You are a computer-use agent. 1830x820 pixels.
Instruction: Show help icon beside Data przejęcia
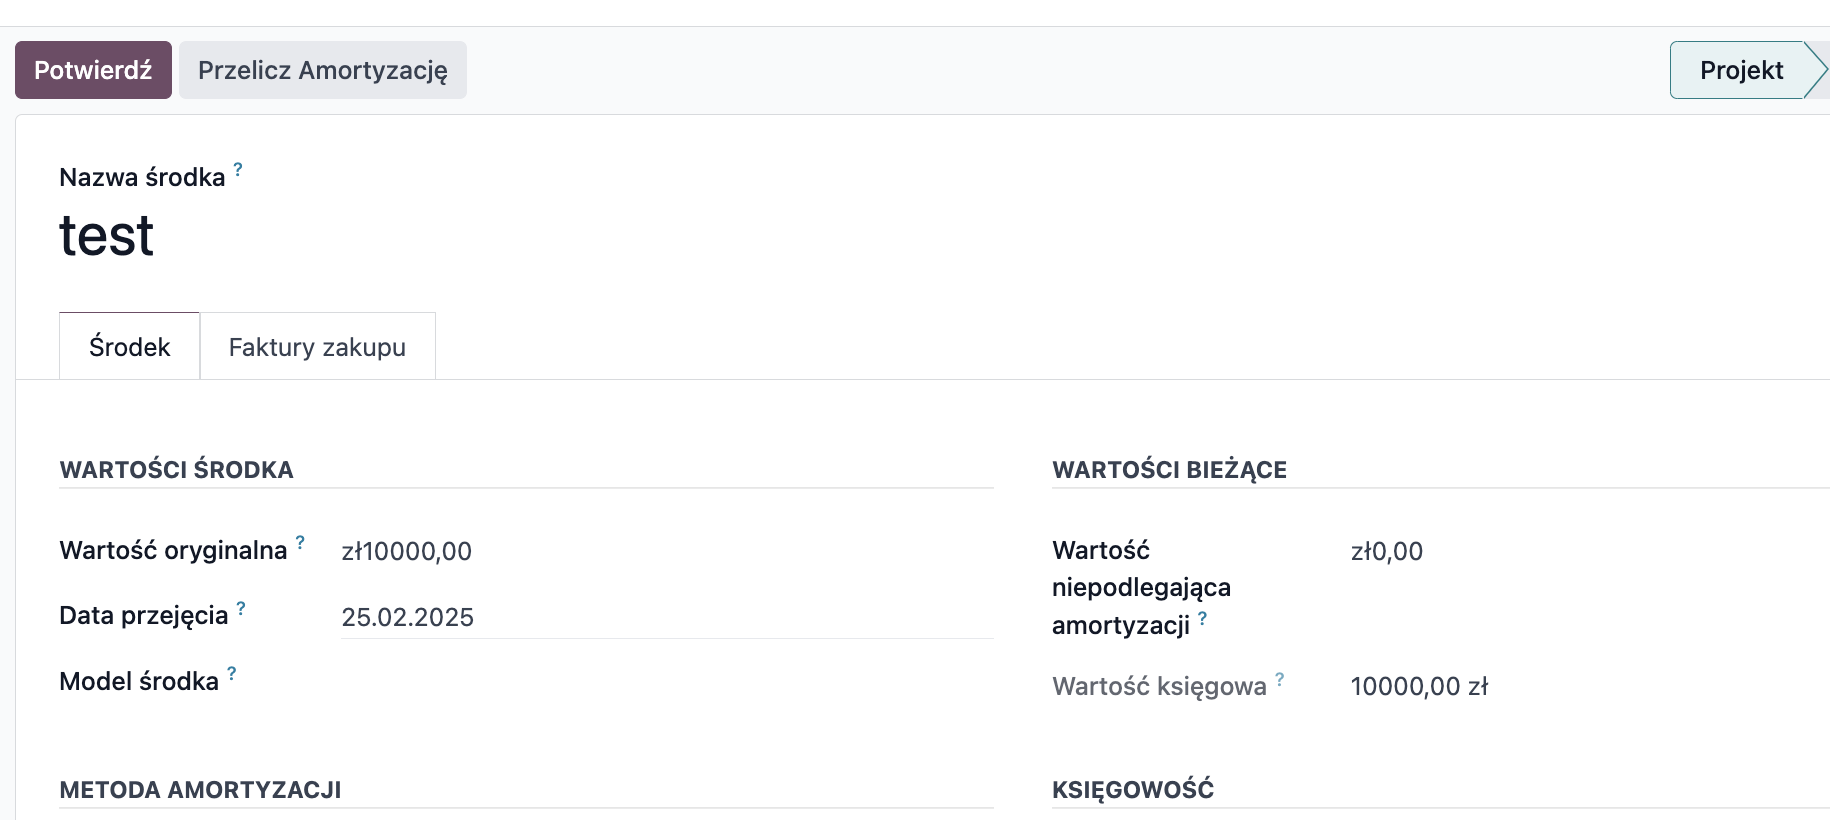(241, 608)
